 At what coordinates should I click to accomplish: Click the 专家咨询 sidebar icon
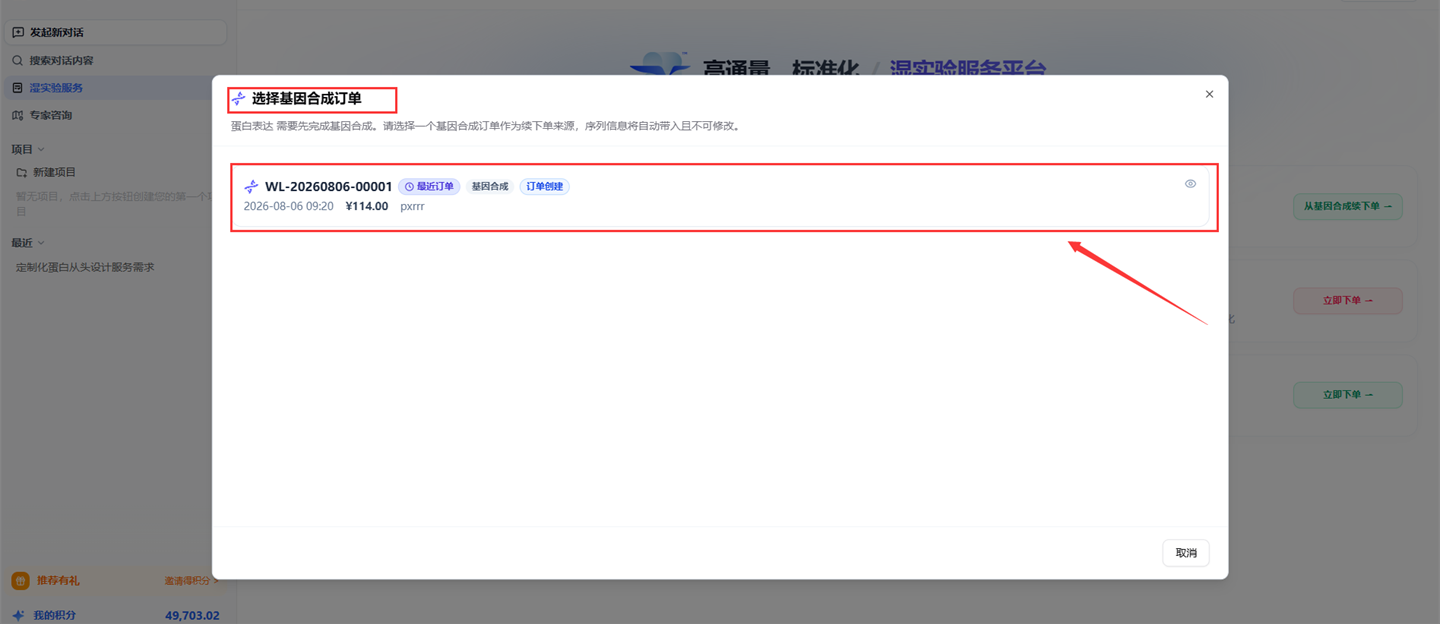click(x=18, y=115)
